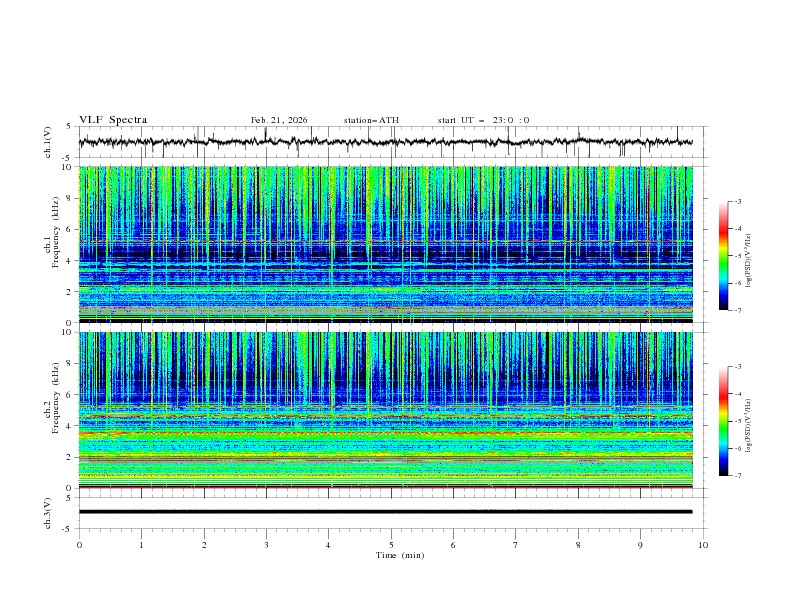
Task: Click the 8 minute tick label
Action: tap(578, 545)
